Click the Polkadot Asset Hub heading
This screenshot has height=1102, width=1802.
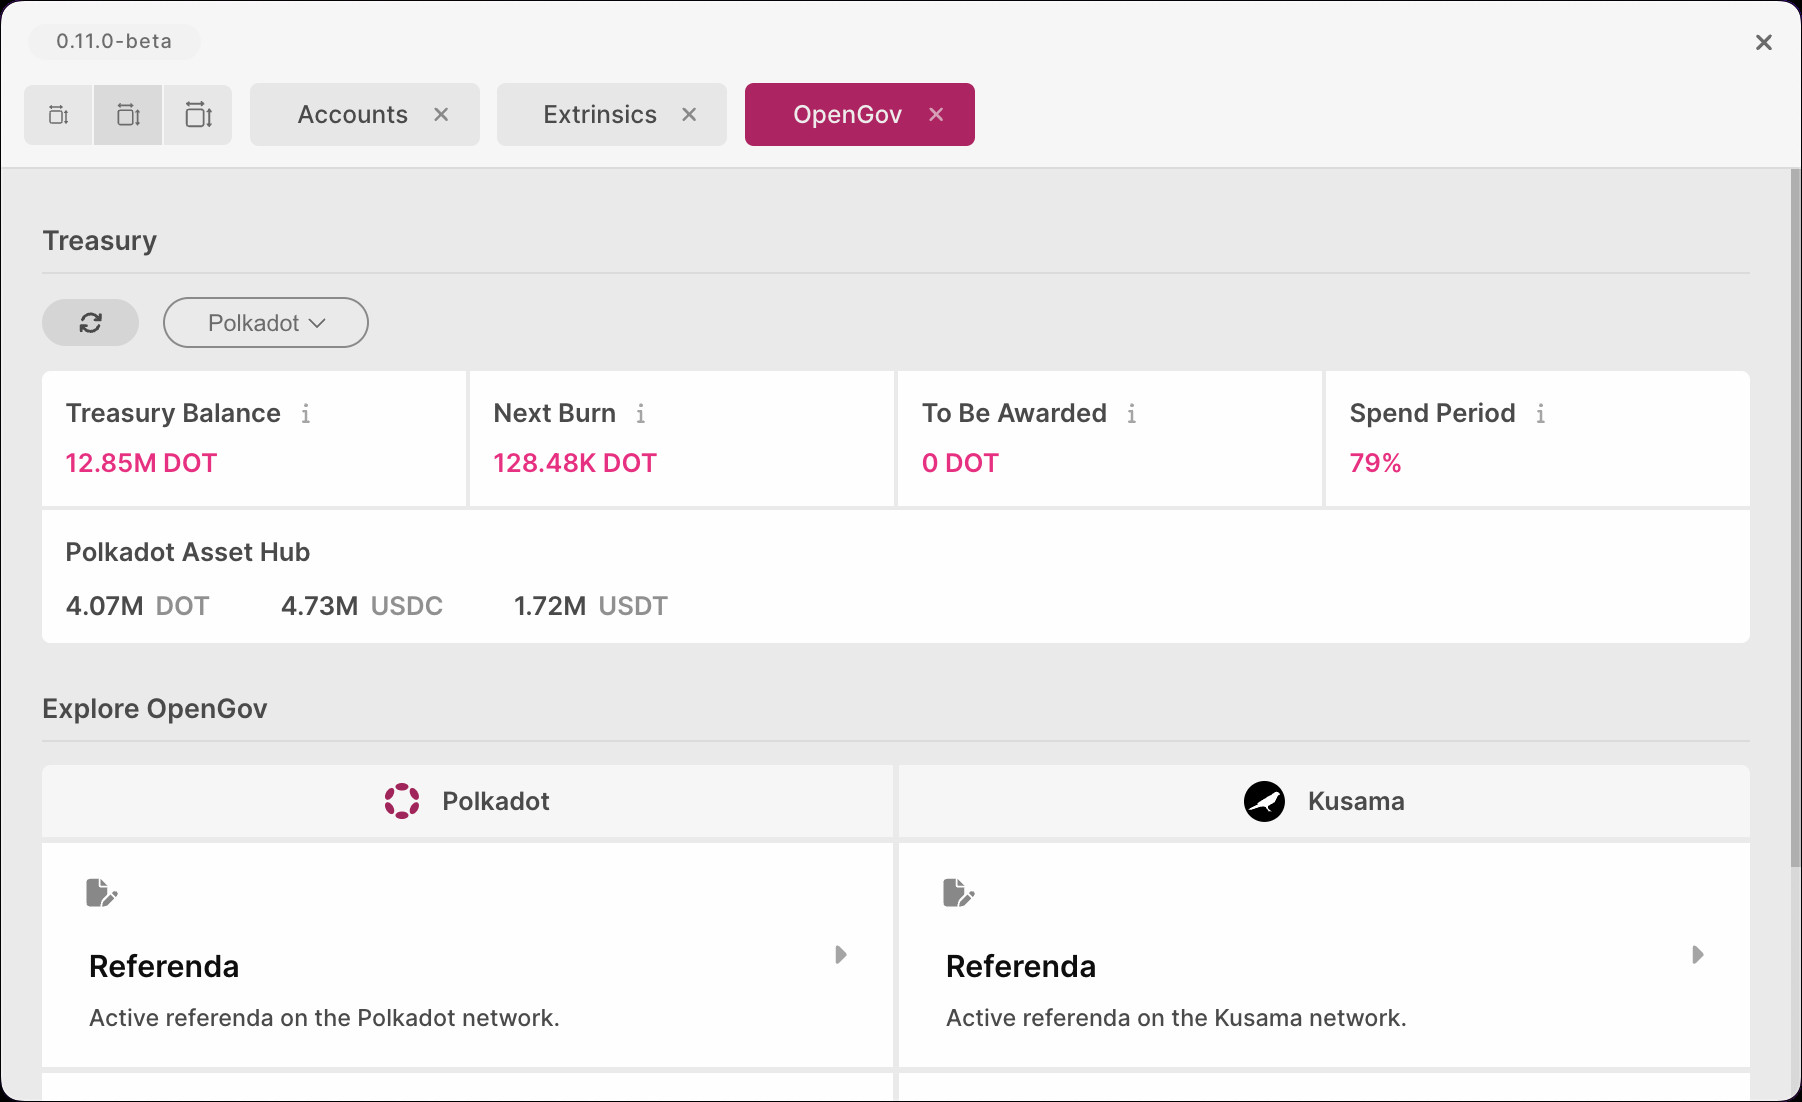[x=188, y=552]
